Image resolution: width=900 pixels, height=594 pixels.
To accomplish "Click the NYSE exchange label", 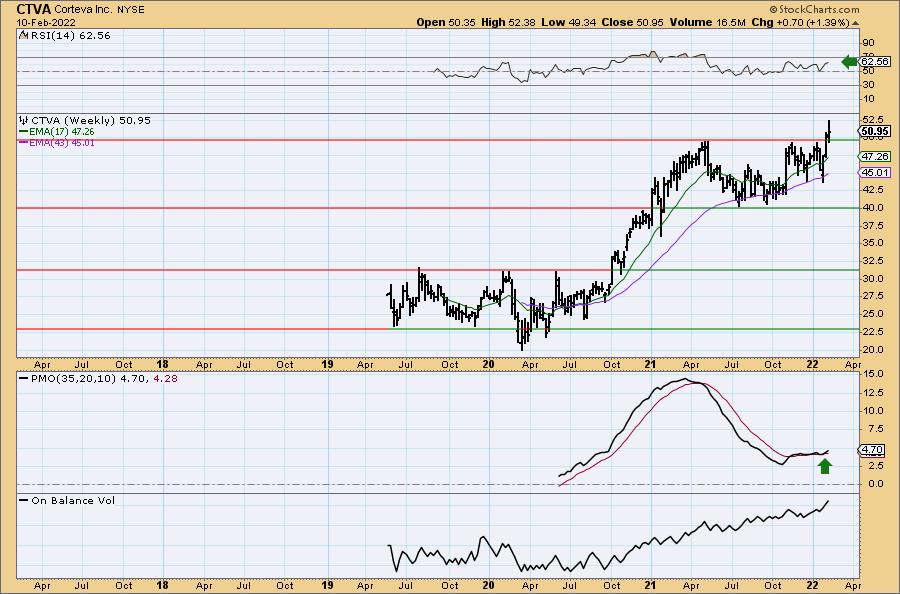I will (131, 10).
